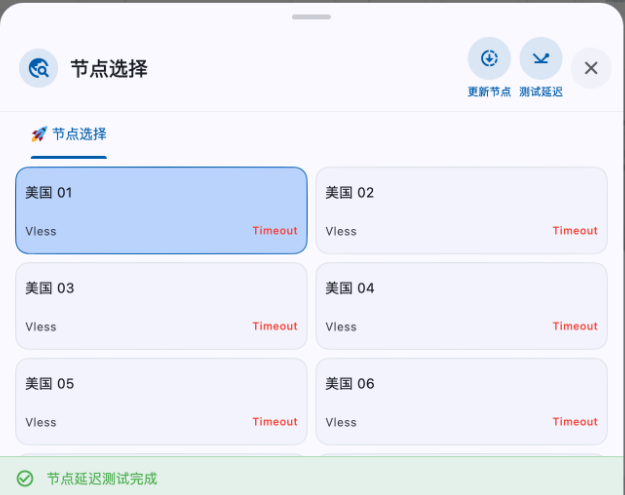Click the green checkmark icon in notification

tap(25, 478)
